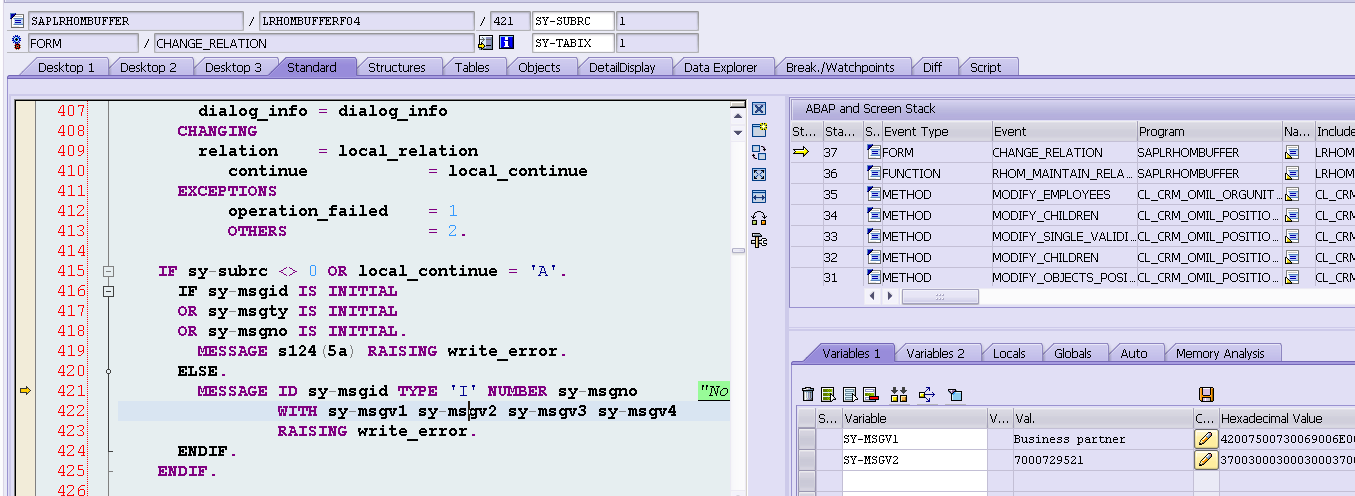This screenshot has width=1355, height=496.
Task: Open the Memory Analysis tab
Action: (x=1220, y=353)
